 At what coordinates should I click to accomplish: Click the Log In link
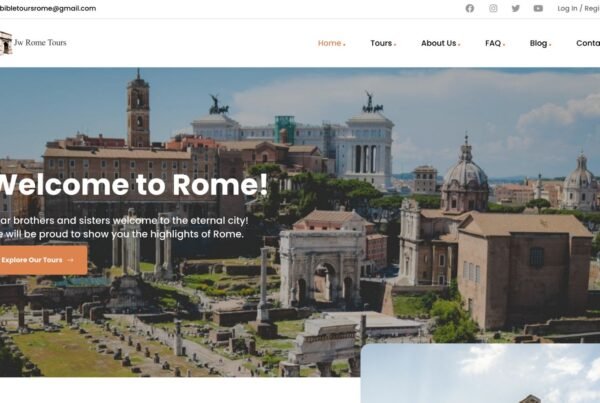point(567,8)
